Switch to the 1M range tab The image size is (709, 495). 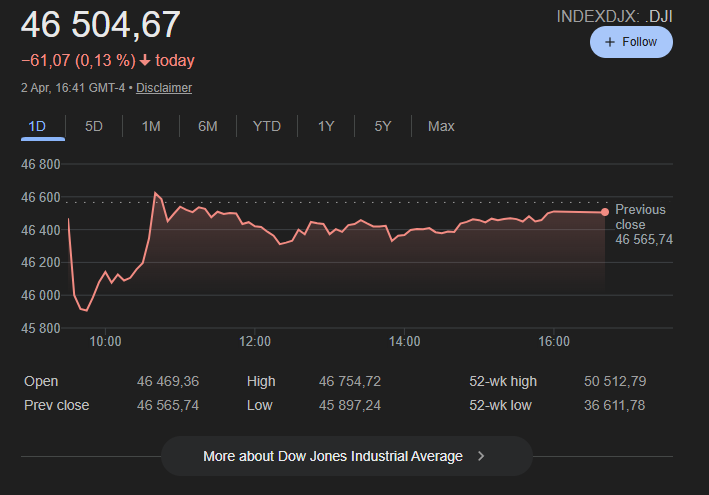[x=151, y=126]
